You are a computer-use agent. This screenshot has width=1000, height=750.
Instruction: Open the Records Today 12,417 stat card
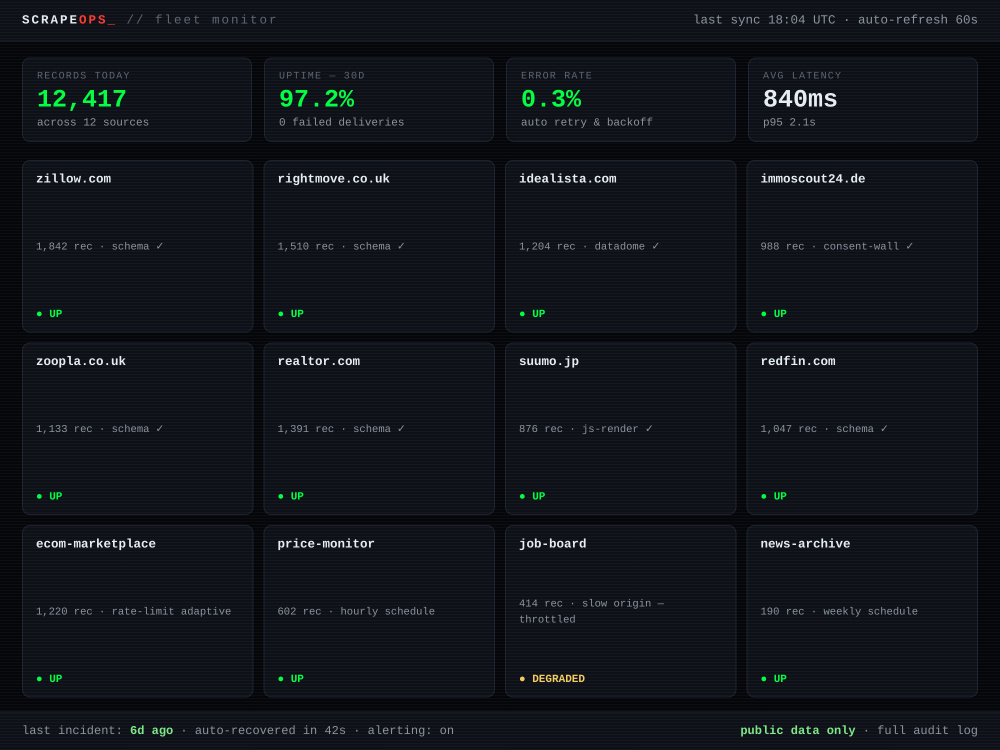click(137, 99)
